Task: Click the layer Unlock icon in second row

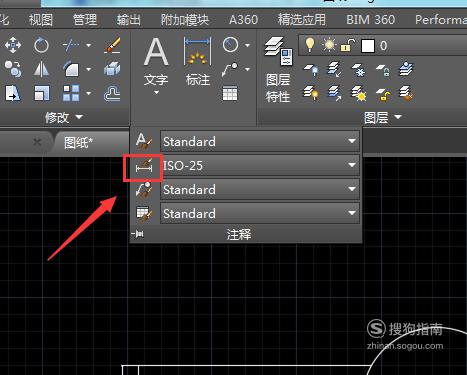Action: tap(383, 94)
